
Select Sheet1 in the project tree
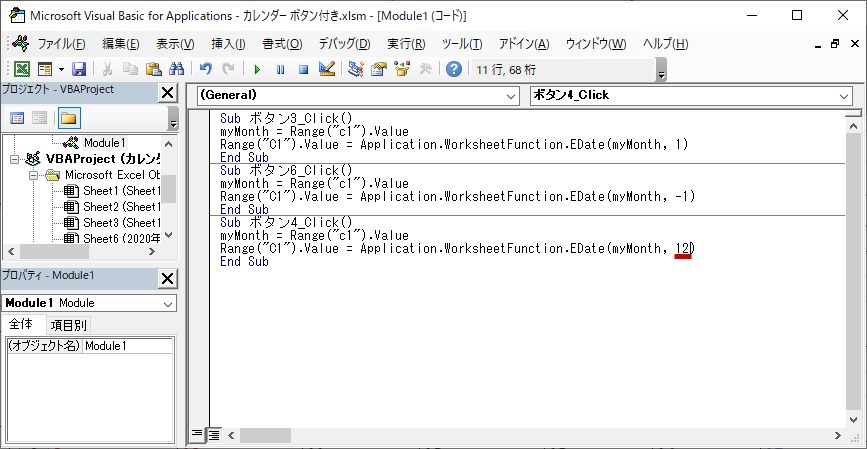point(121,191)
